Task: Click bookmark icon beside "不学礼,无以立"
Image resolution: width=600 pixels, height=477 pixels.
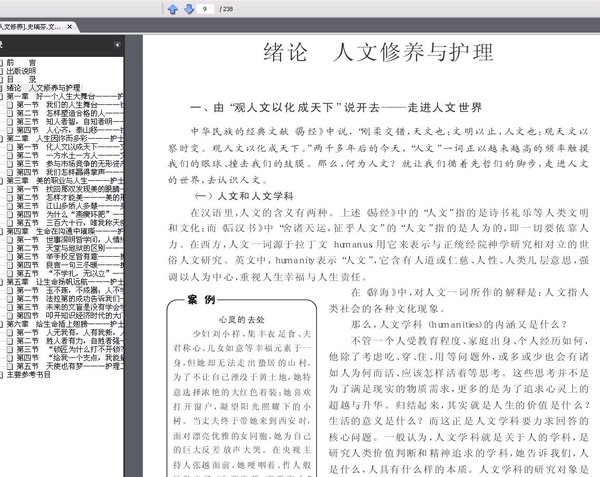Action: (10, 274)
